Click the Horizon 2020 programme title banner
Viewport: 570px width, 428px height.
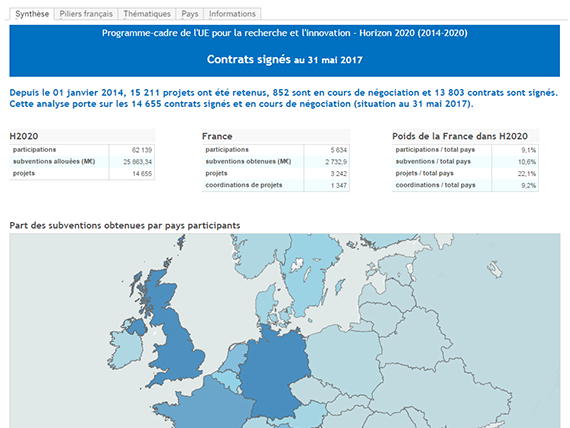pyautogui.click(x=285, y=33)
